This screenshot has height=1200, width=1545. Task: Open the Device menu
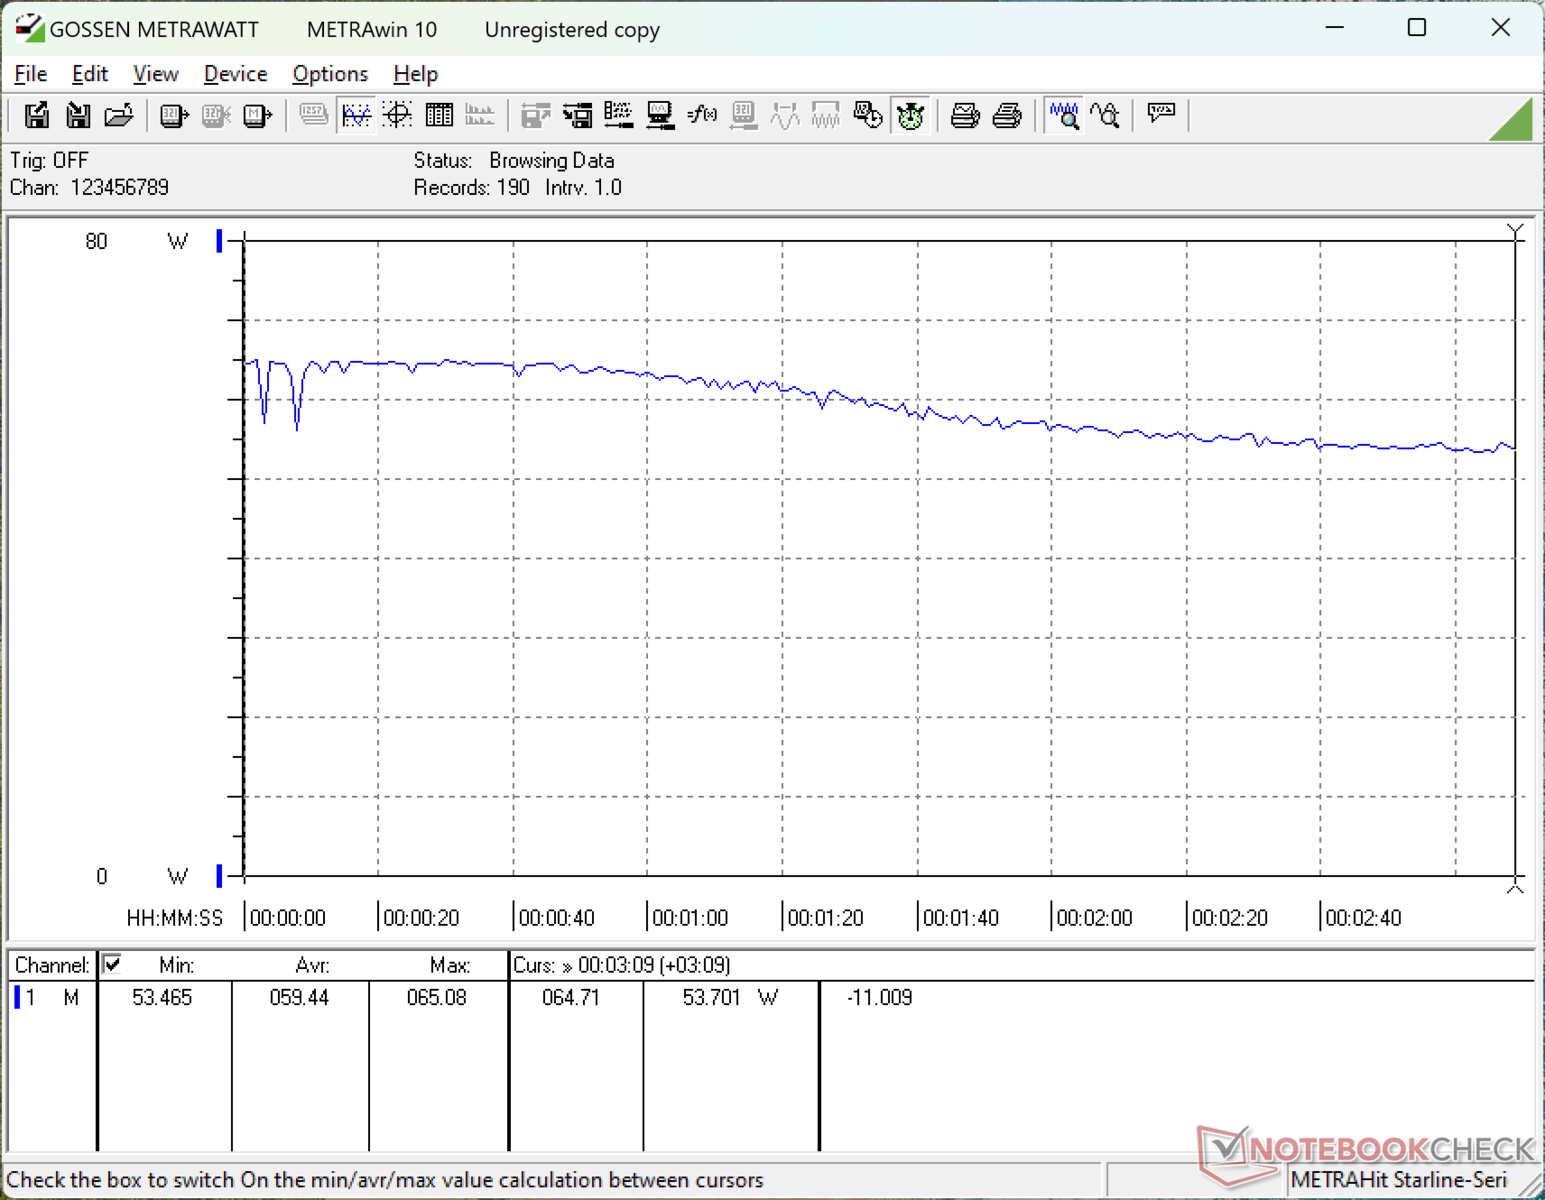tap(235, 74)
